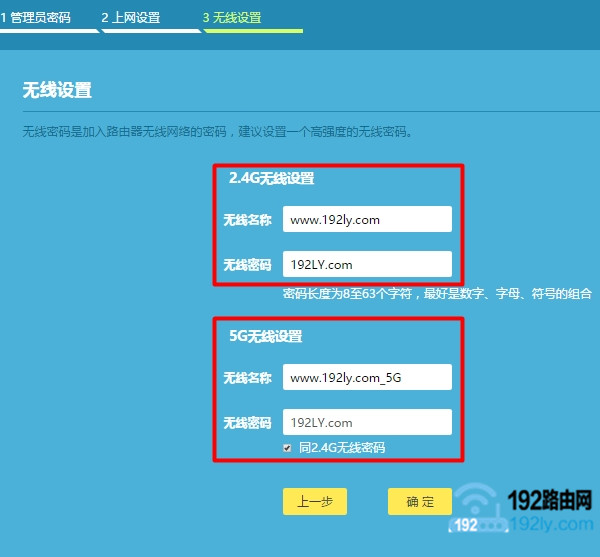Click the wireless password description paragraph

click(x=218, y=132)
